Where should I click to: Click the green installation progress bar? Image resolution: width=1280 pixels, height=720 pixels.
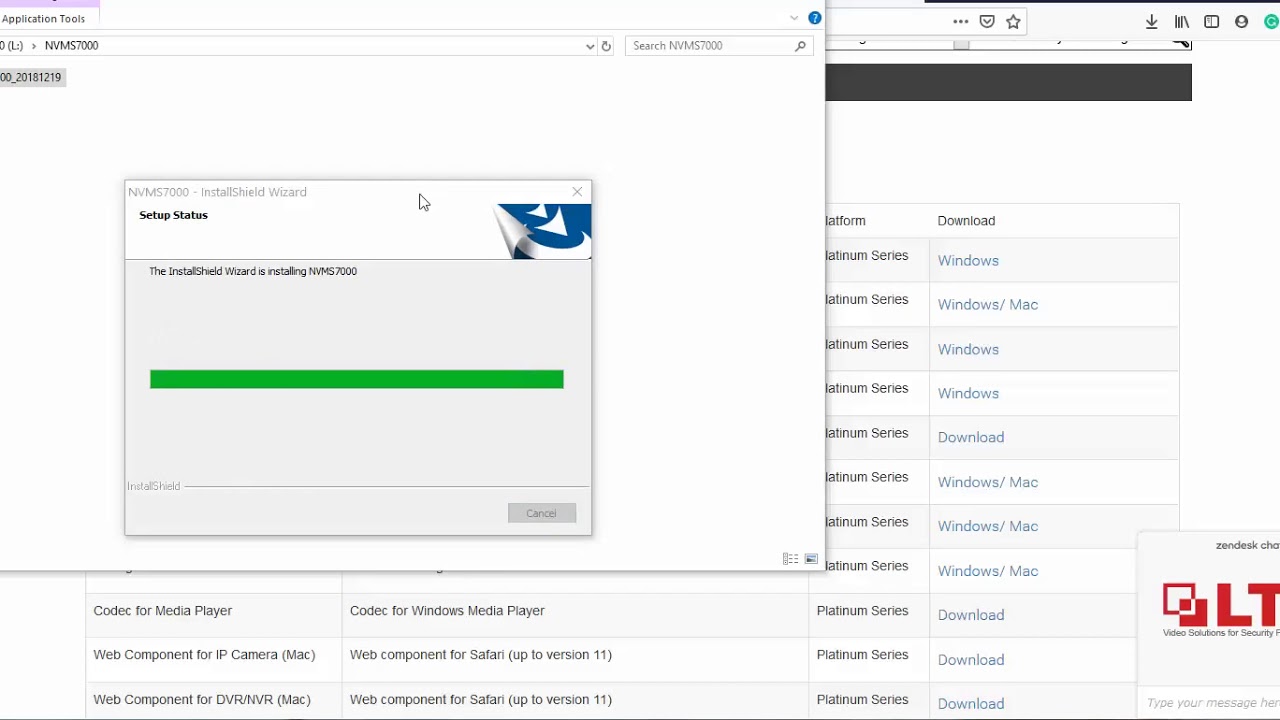tap(356, 379)
